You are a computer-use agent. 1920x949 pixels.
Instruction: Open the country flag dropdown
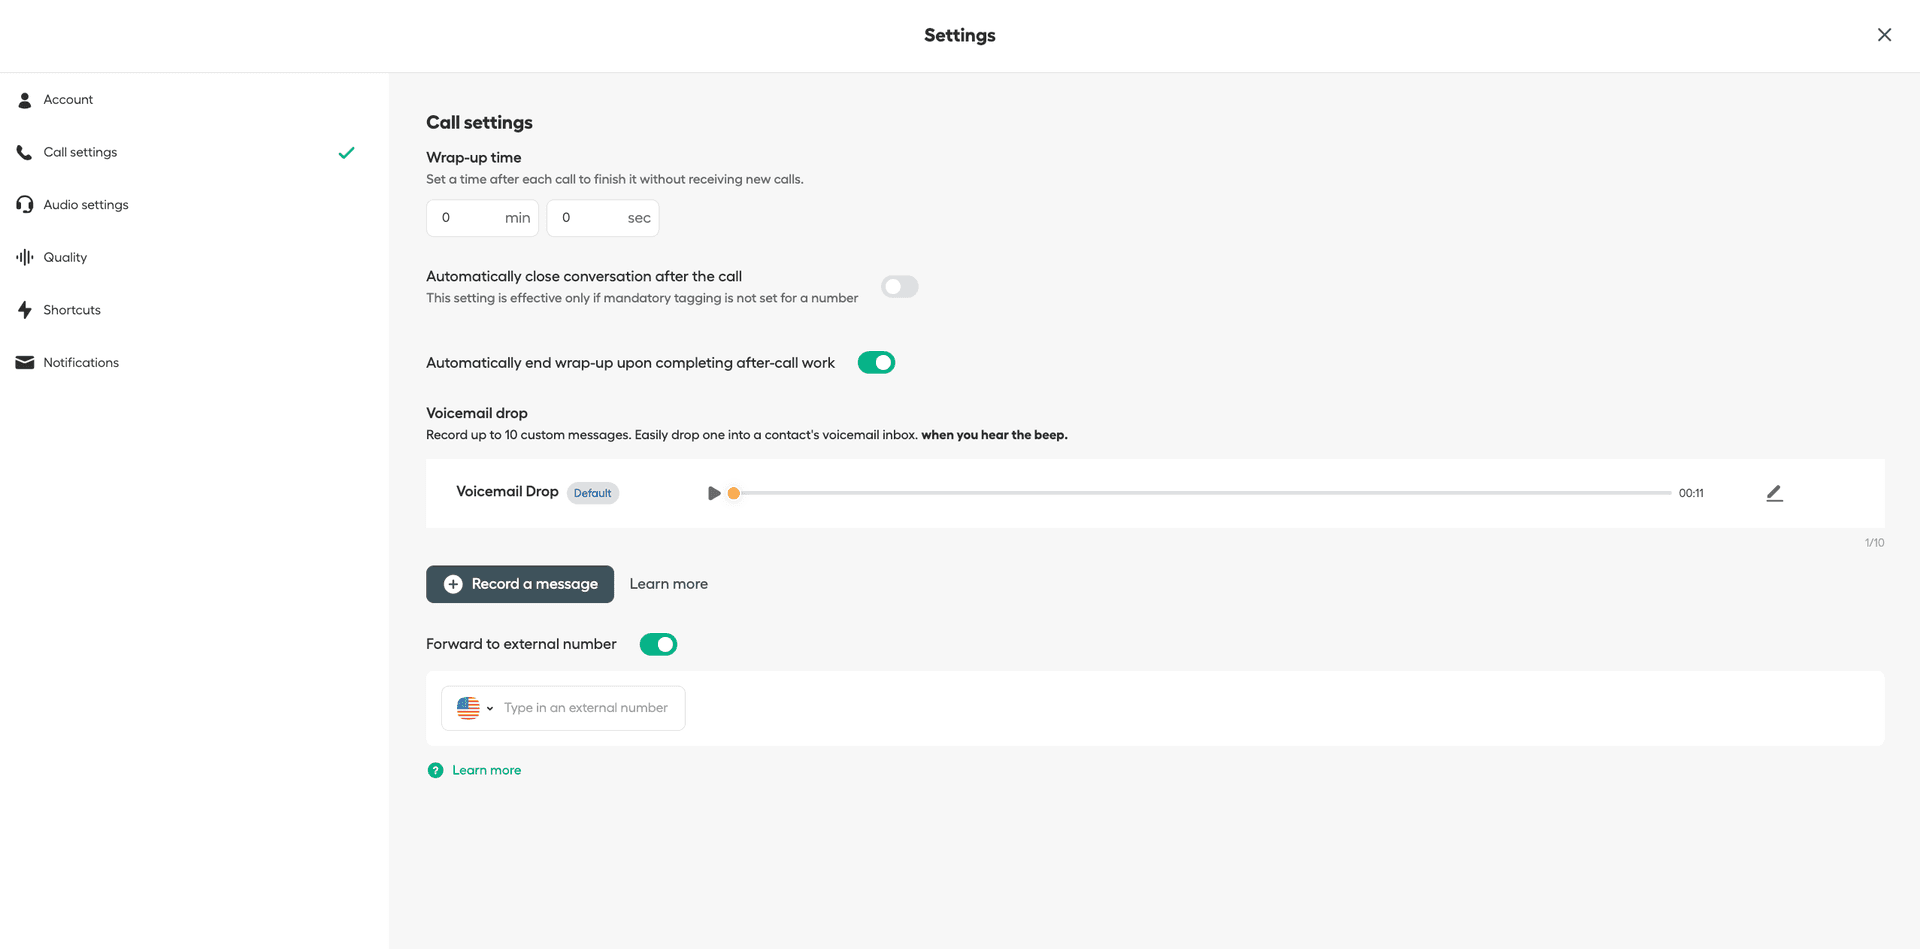(475, 708)
